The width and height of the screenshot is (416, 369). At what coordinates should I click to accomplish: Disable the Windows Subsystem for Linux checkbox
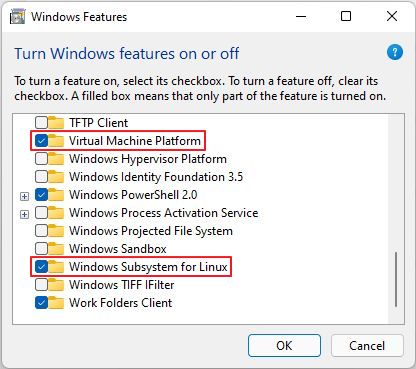pos(41,267)
